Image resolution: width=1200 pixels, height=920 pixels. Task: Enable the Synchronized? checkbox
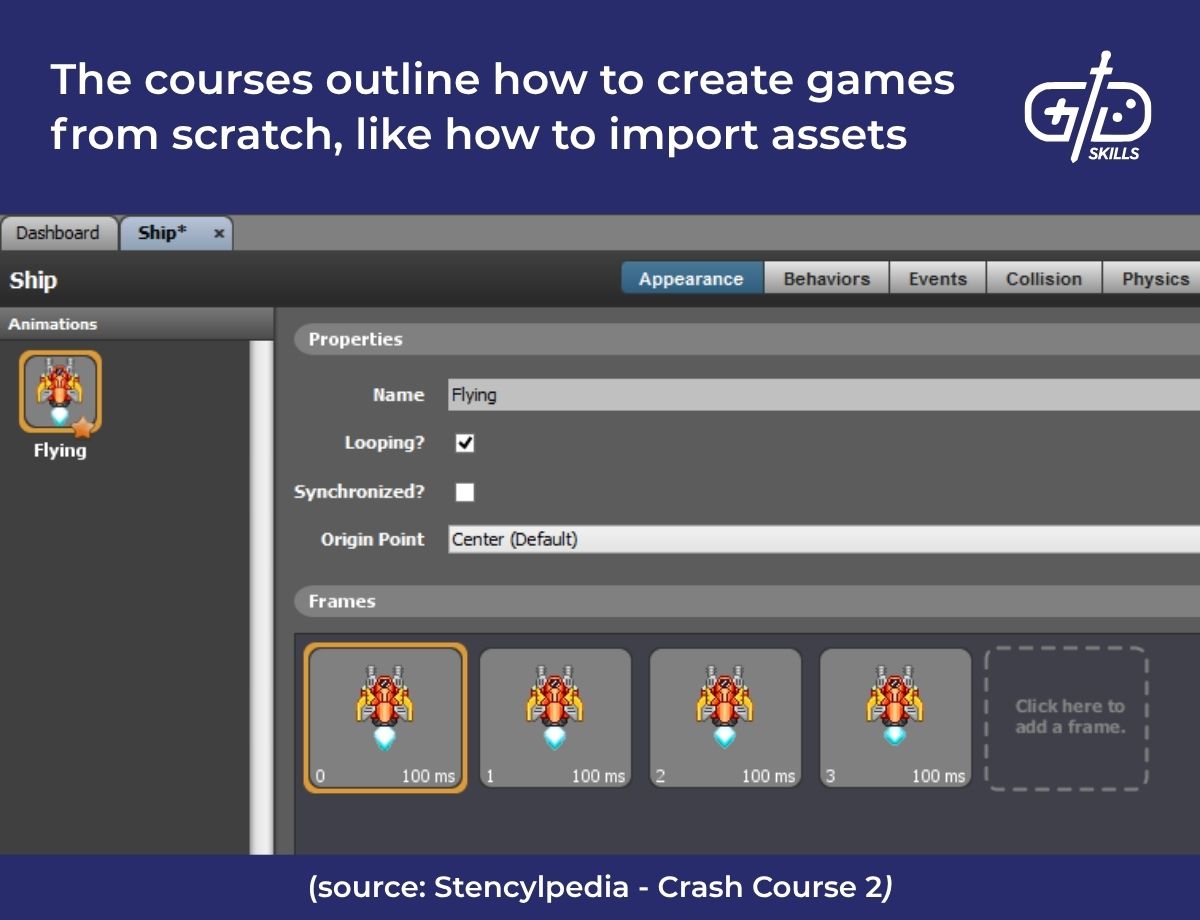coord(463,491)
